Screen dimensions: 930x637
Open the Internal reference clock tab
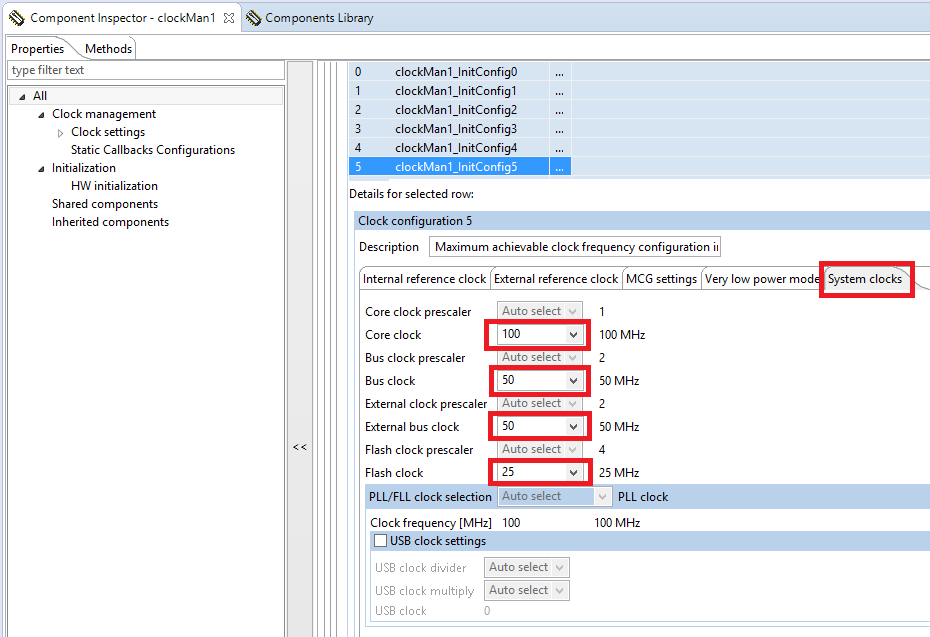pyautogui.click(x=424, y=279)
